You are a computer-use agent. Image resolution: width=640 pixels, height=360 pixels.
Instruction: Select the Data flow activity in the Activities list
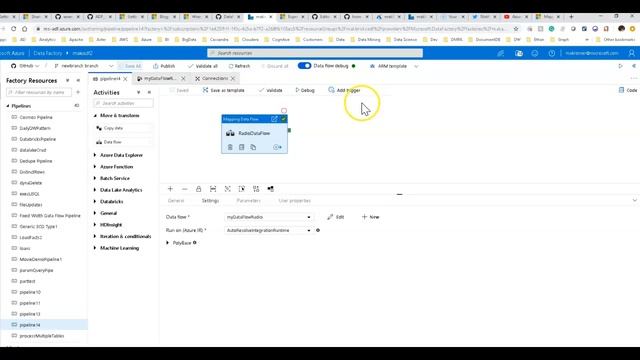coord(124,142)
